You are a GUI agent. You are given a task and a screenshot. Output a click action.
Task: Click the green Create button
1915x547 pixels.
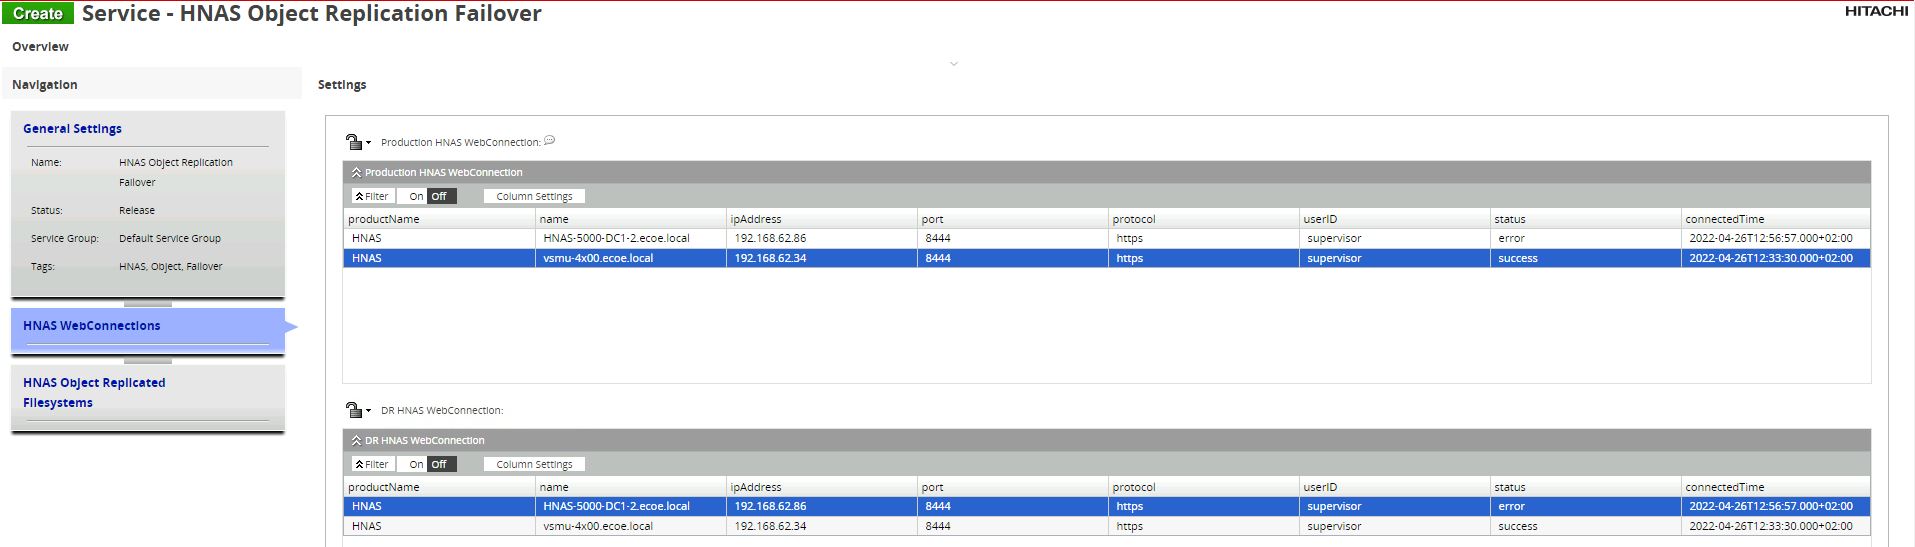38,13
